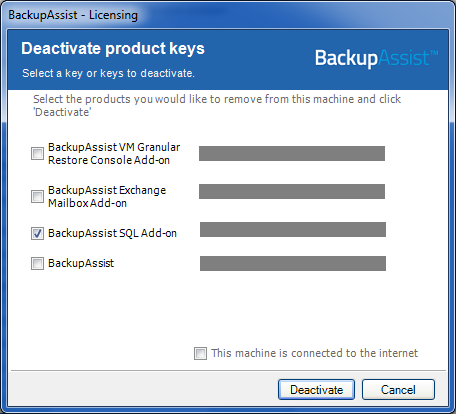This screenshot has width=456, height=414.
Task: Select the 'BackupAssist Exchange Mailbox Add-on' label text
Action: point(107,196)
